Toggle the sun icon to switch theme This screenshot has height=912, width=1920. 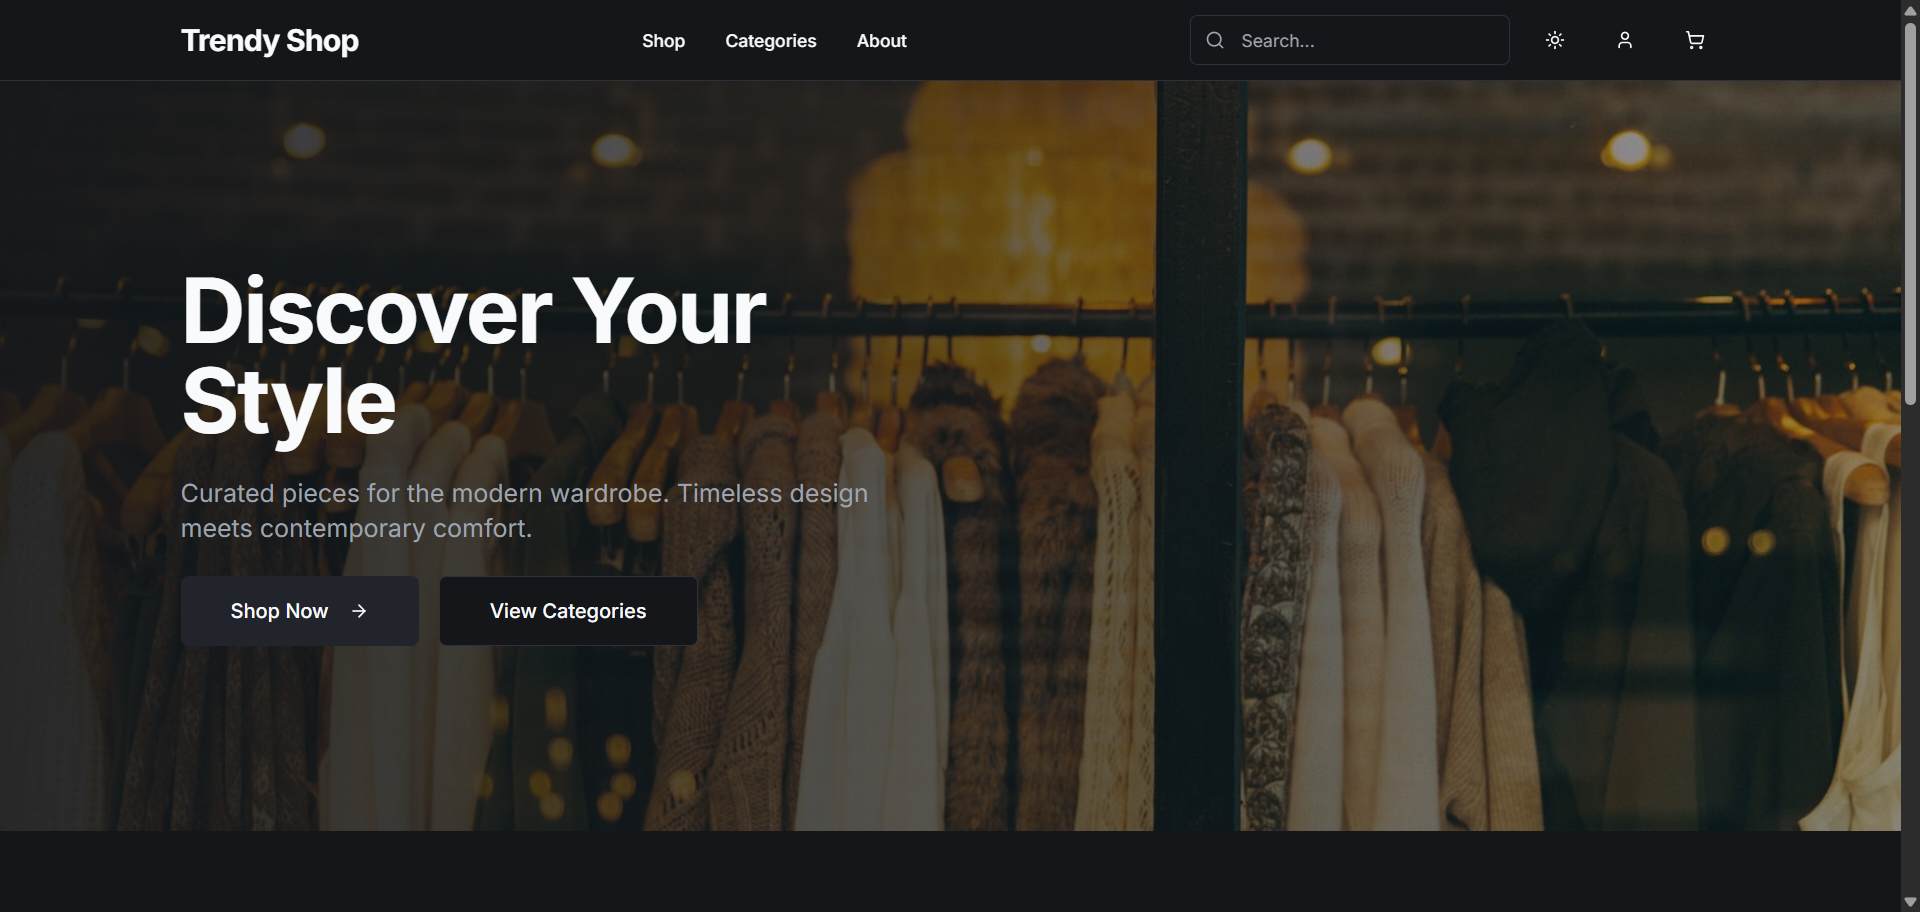[1554, 40]
